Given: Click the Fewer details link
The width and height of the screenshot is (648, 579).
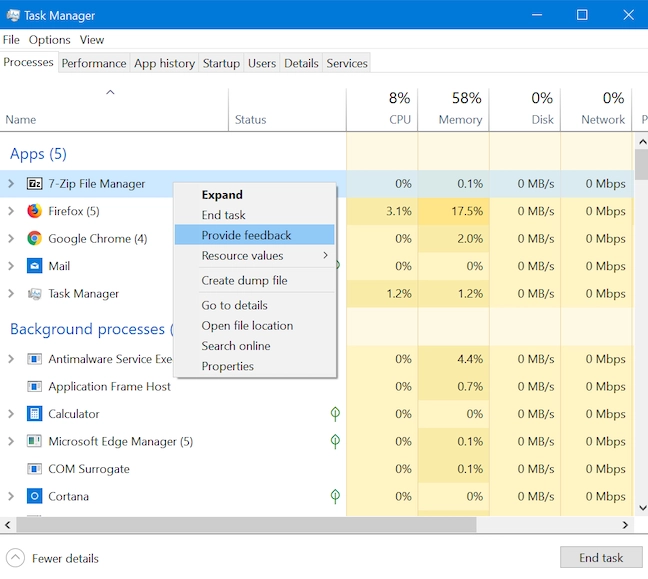Looking at the screenshot, I should (65, 558).
